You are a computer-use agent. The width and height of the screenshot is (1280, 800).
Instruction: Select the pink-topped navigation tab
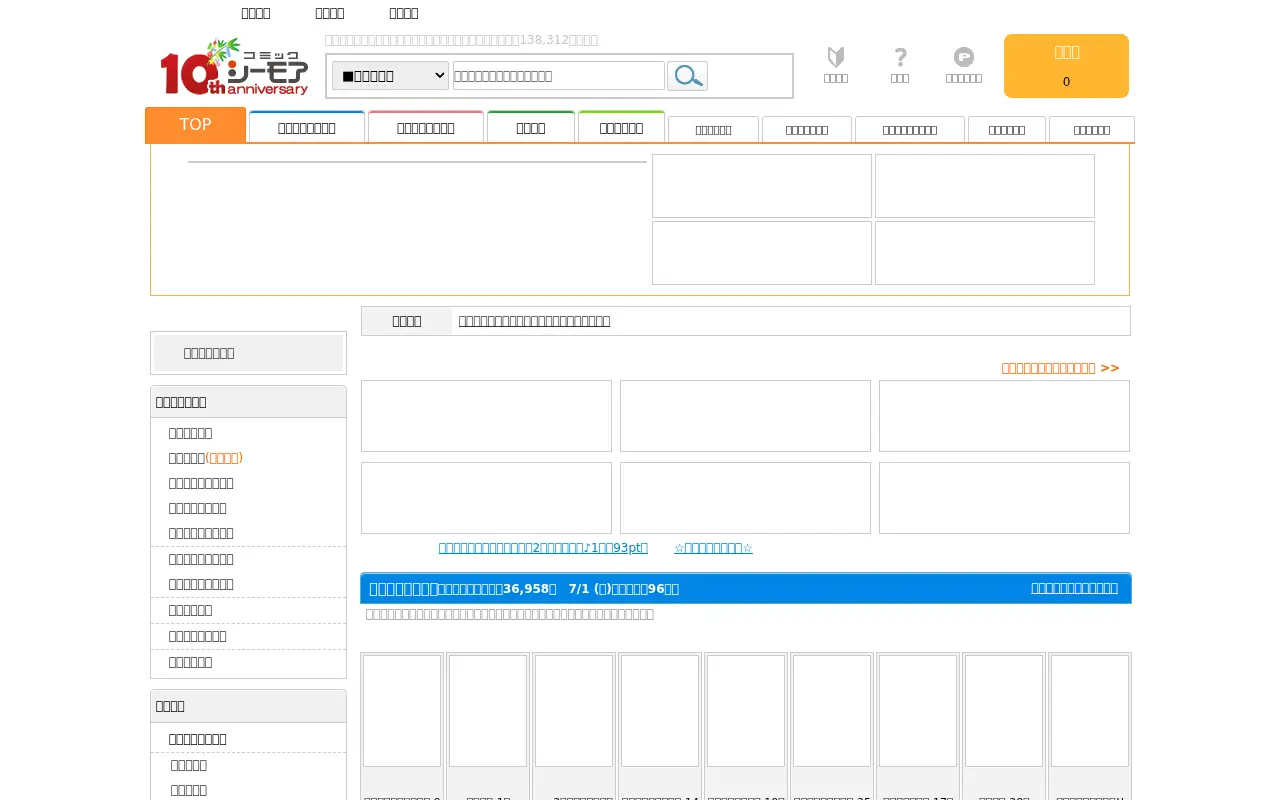[x=426, y=127]
